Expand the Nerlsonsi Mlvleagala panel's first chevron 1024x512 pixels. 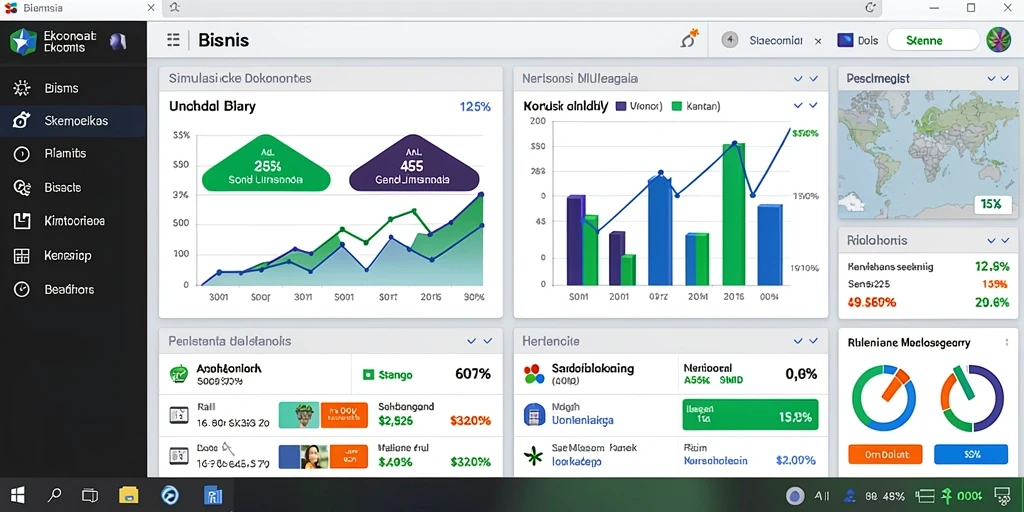coord(798,78)
